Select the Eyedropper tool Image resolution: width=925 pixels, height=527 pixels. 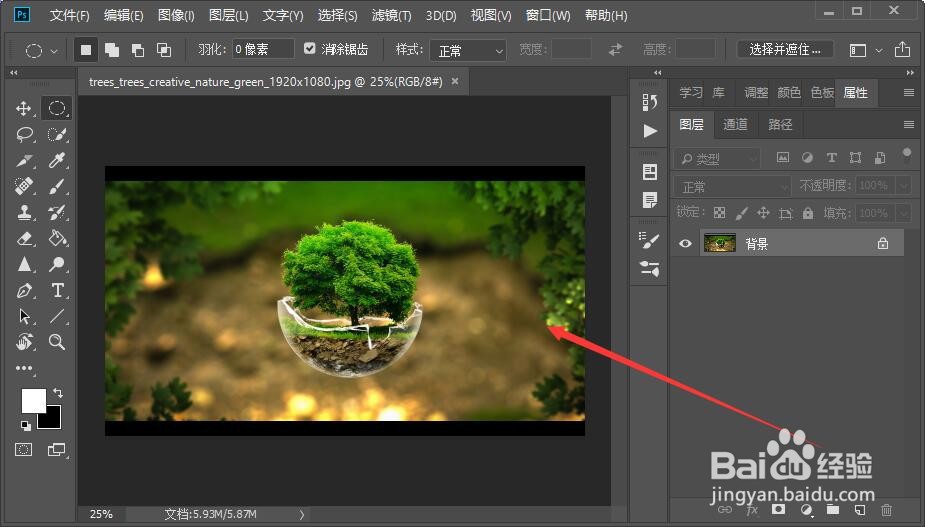click(57, 160)
